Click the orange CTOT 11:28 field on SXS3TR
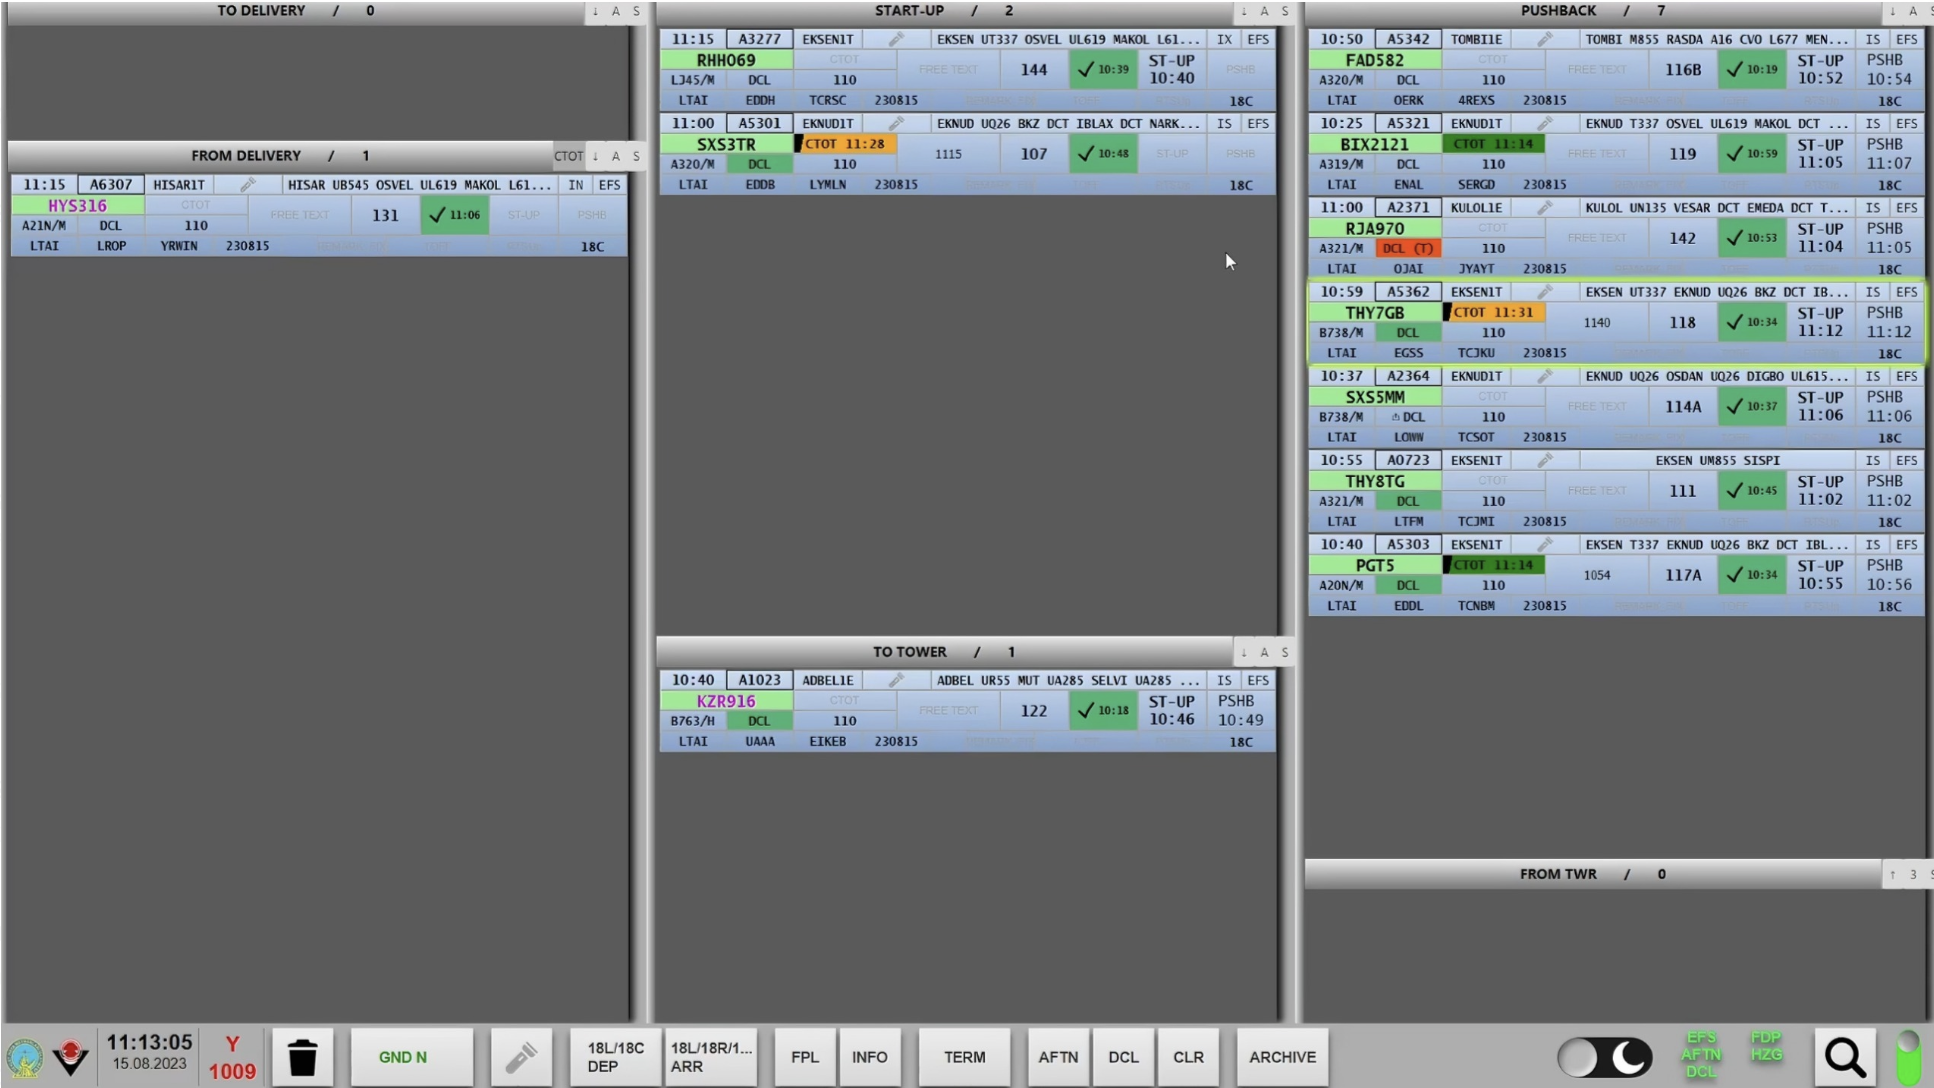Screen dimensions: 1934x1088 point(845,144)
